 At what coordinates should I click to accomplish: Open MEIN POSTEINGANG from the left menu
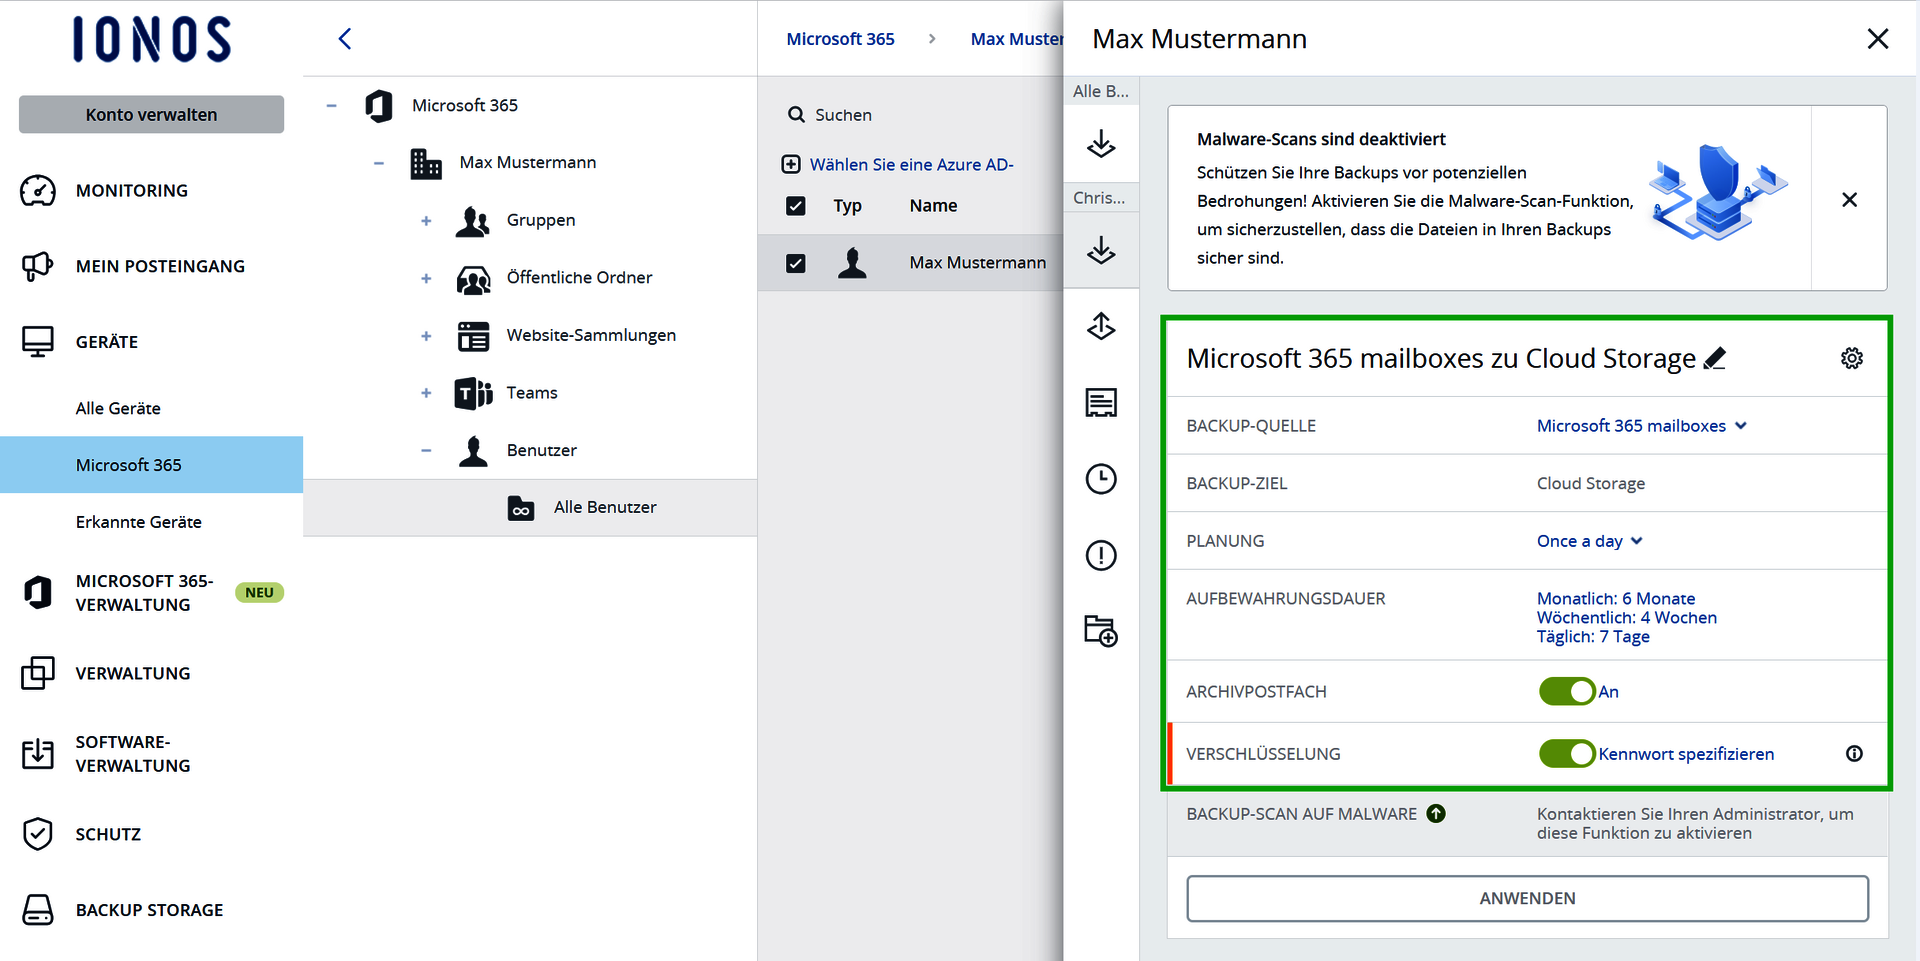coord(159,266)
